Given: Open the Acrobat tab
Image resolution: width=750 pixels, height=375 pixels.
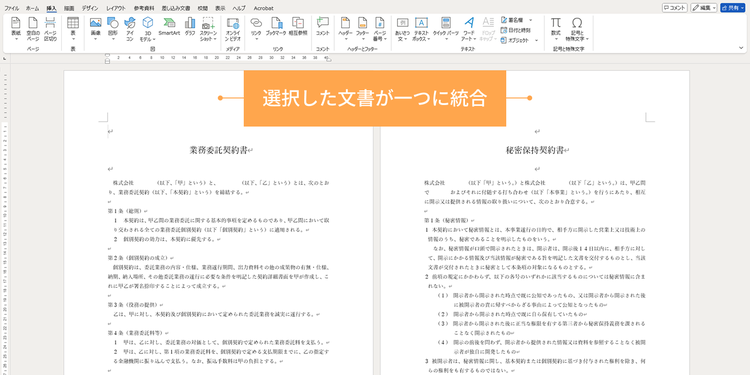Looking at the screenshot, I should 263,8.
